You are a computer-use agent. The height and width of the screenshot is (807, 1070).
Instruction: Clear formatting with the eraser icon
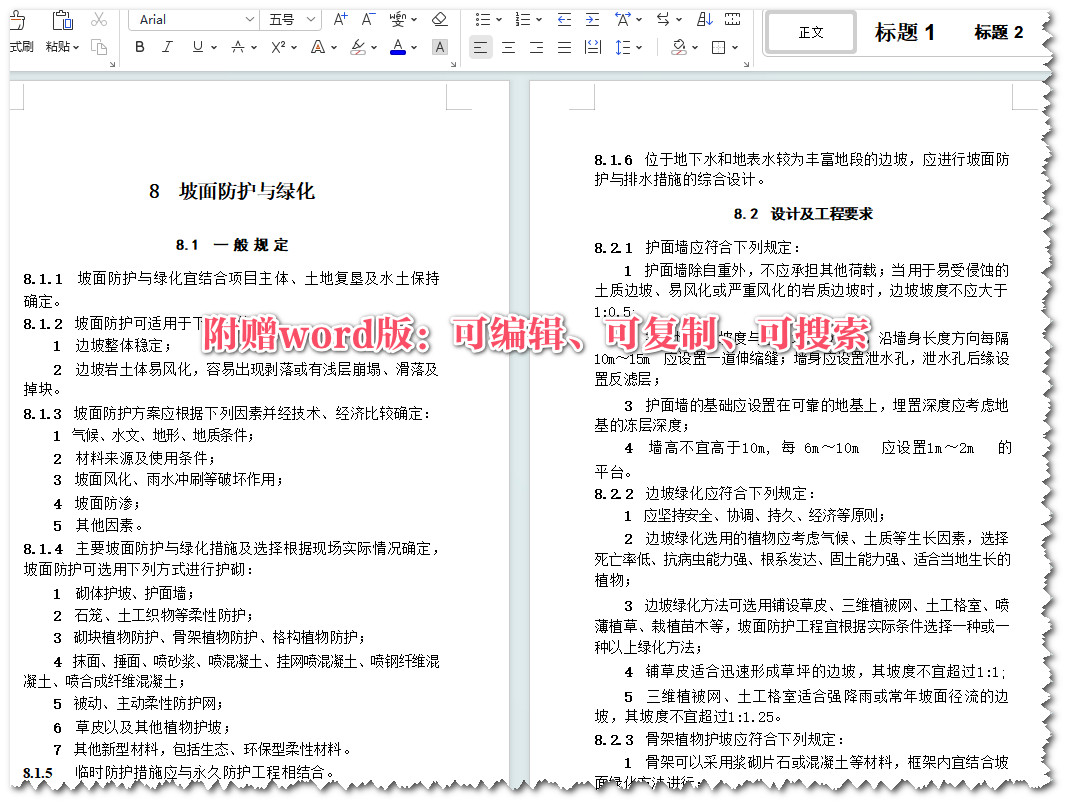tap(440, 19)
